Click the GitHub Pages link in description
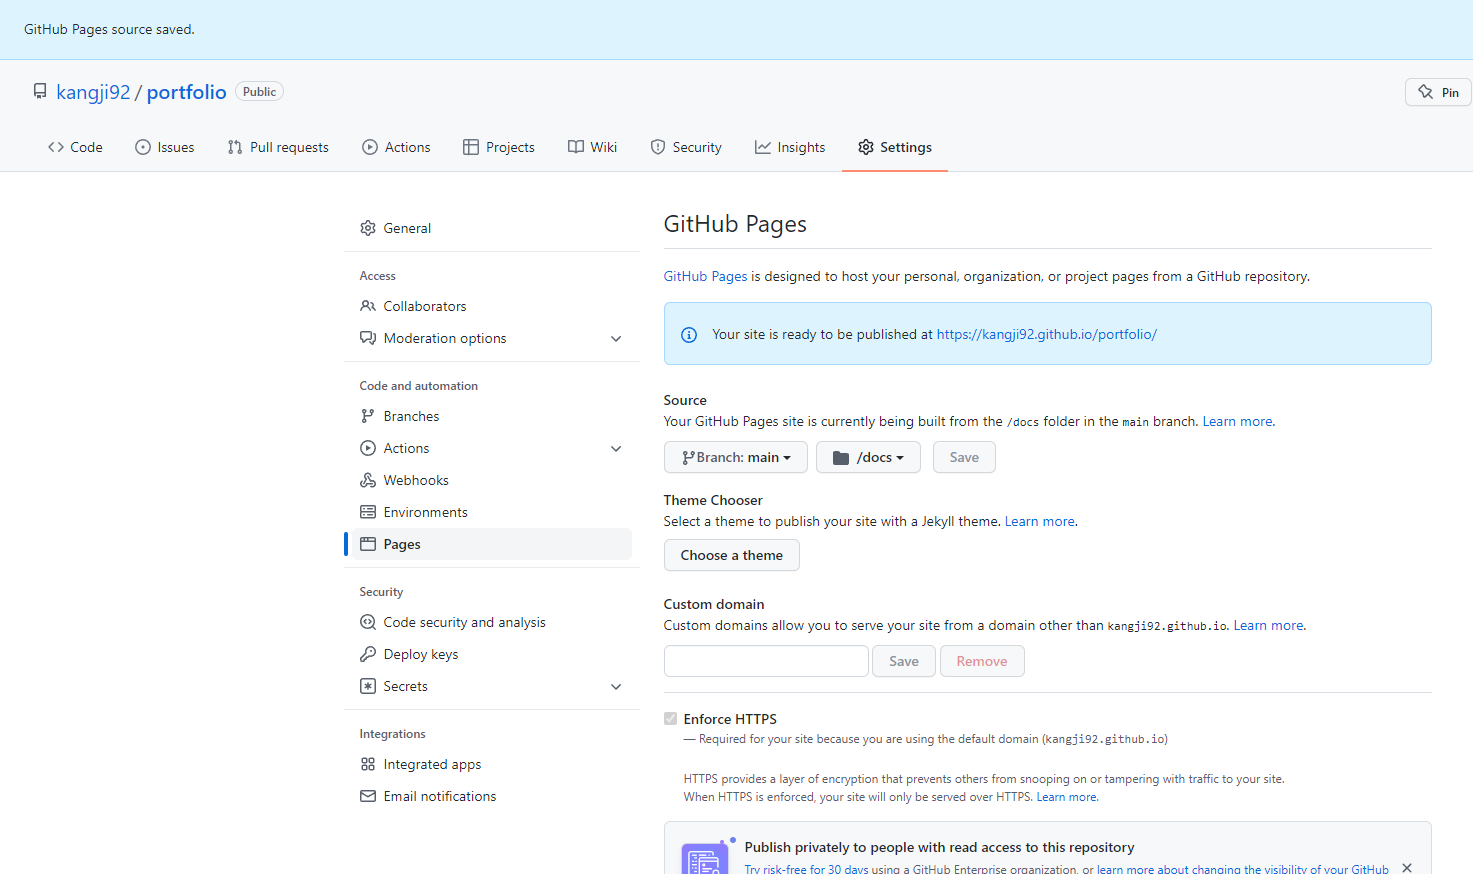The width and height of the screenshot is (1473, 874). tap(706, 276)
